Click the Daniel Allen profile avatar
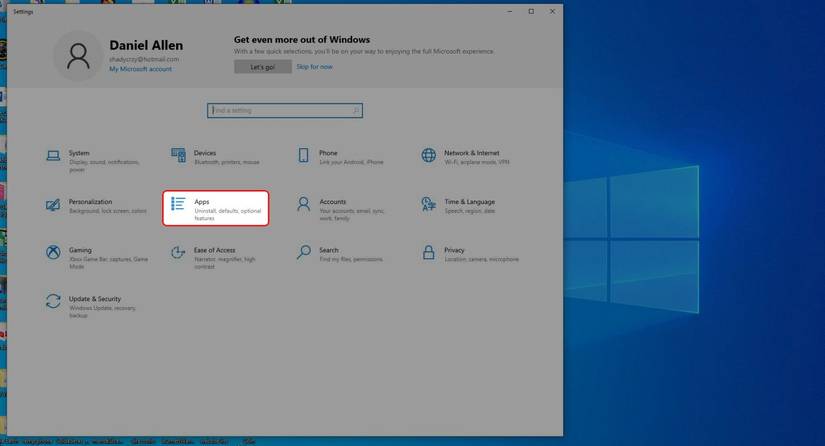This screenshot has height=446, width=825. [78, 56]
